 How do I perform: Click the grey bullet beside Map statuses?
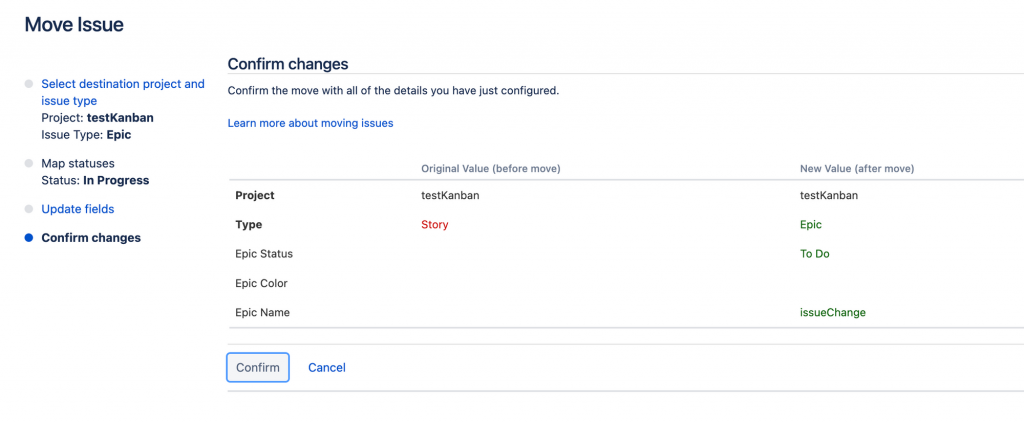pos(29,163)
